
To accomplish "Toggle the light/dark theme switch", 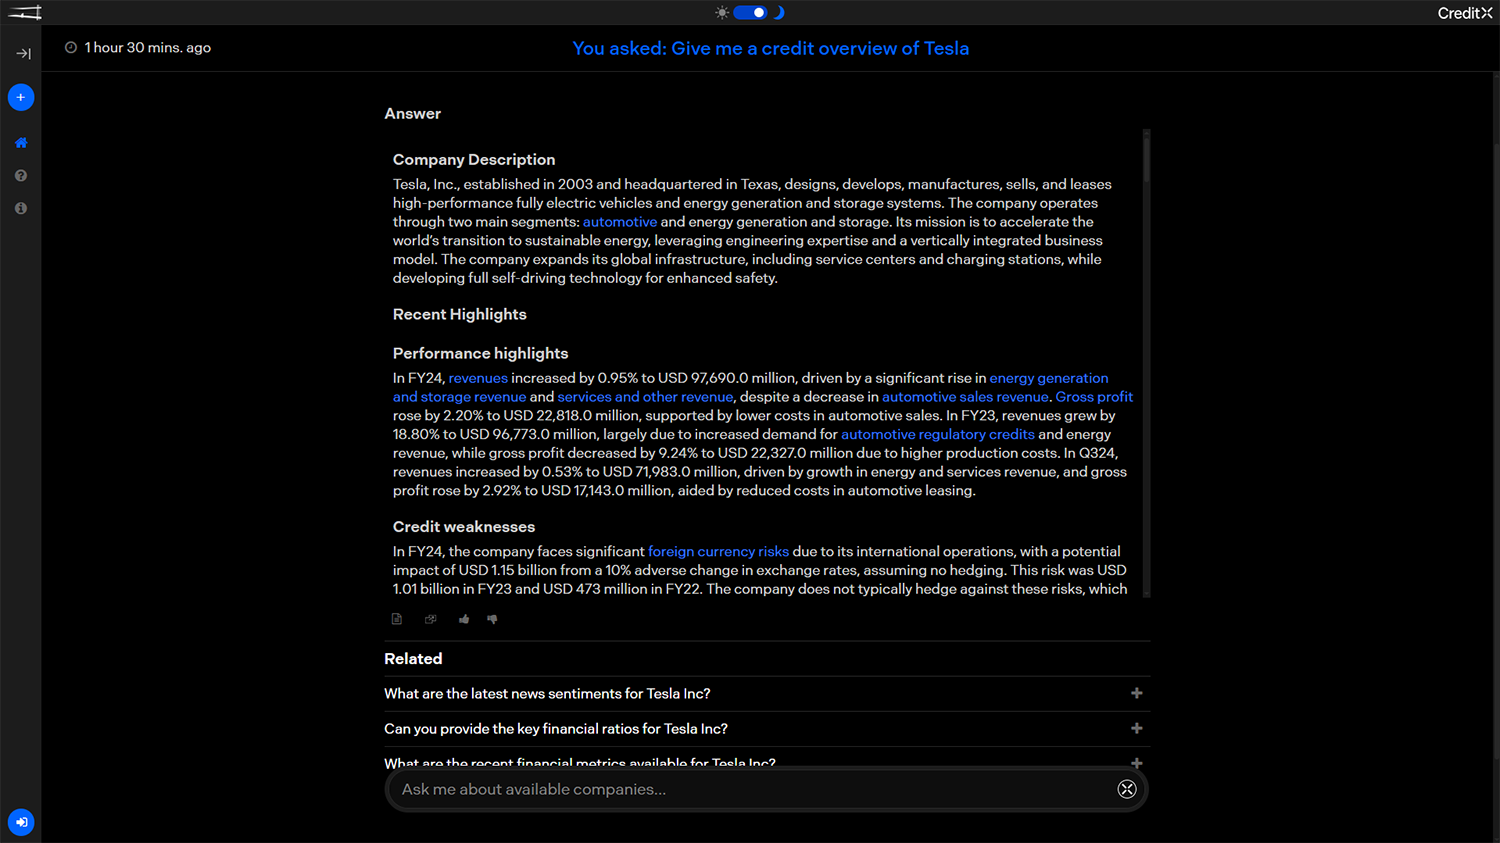I will 750,13.
